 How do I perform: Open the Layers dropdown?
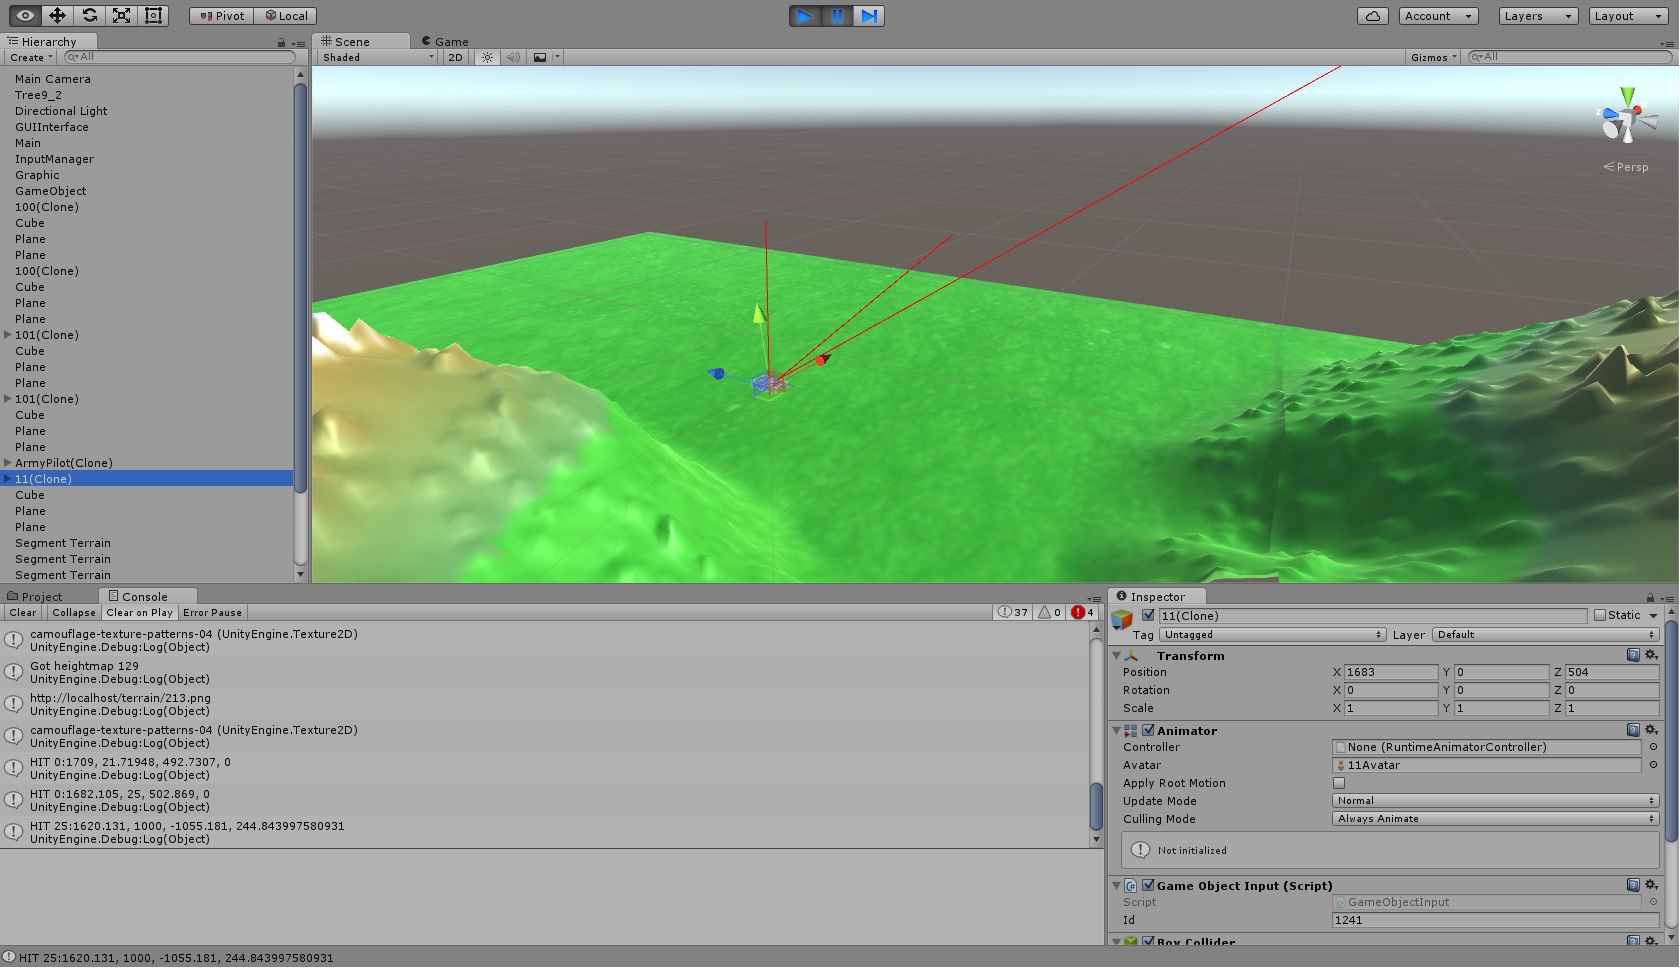[x=1538, y=16]
